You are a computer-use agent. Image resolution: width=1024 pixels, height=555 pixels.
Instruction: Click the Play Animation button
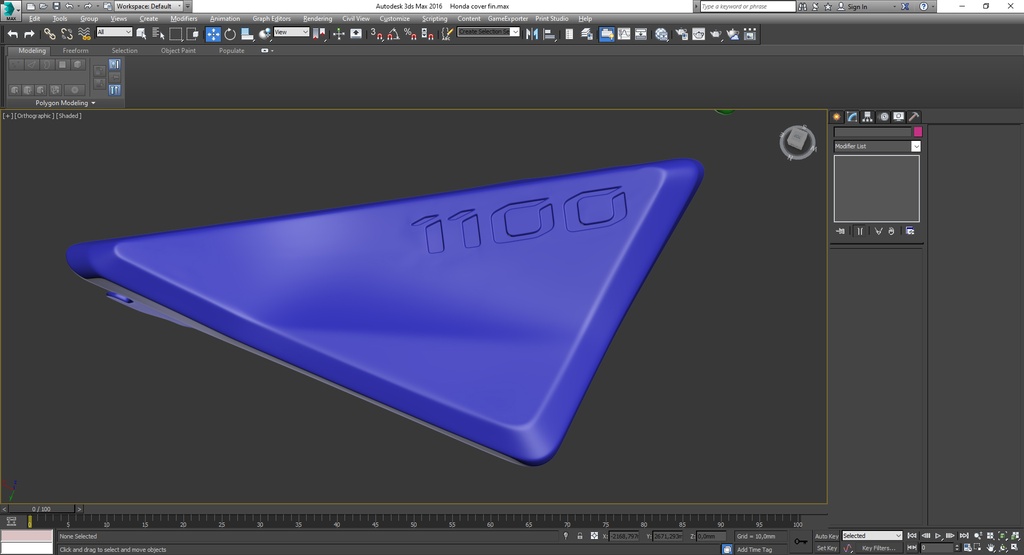tap(938, 535)
